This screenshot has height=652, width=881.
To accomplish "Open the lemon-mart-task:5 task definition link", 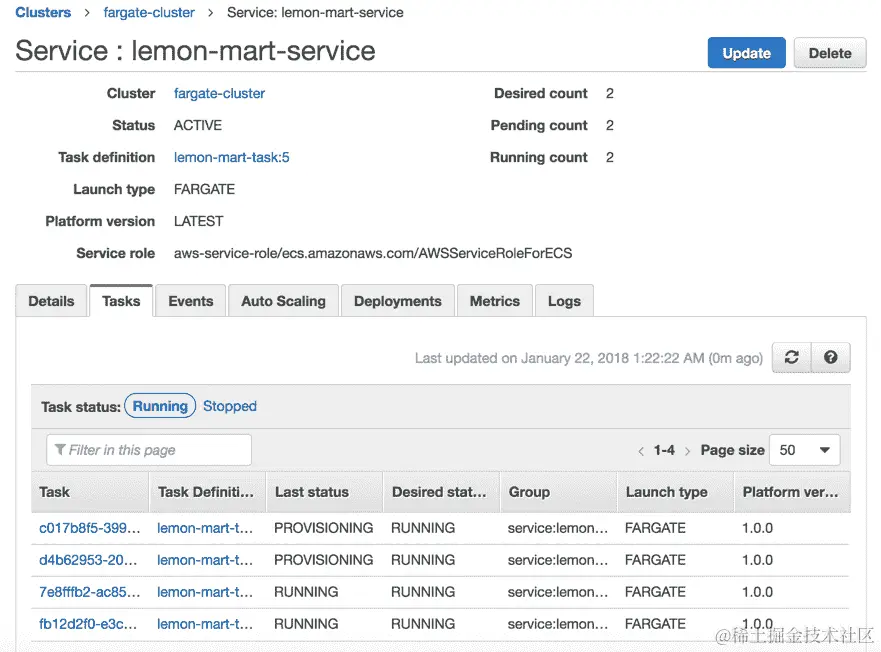I will (x=231, y=157).
